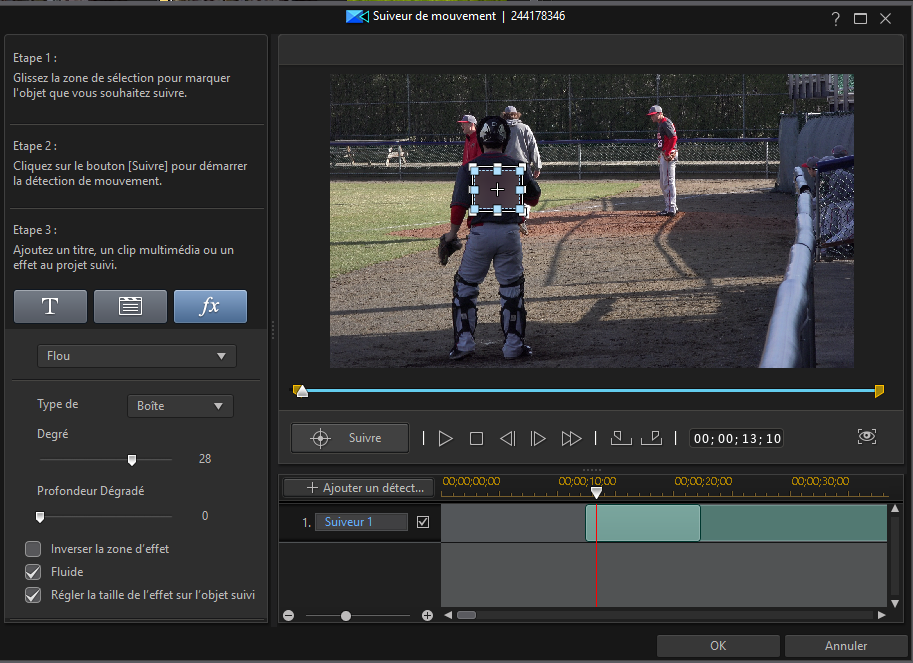Click the Degré slider handle
Screen dimensions: 913x663
[131, 460]
